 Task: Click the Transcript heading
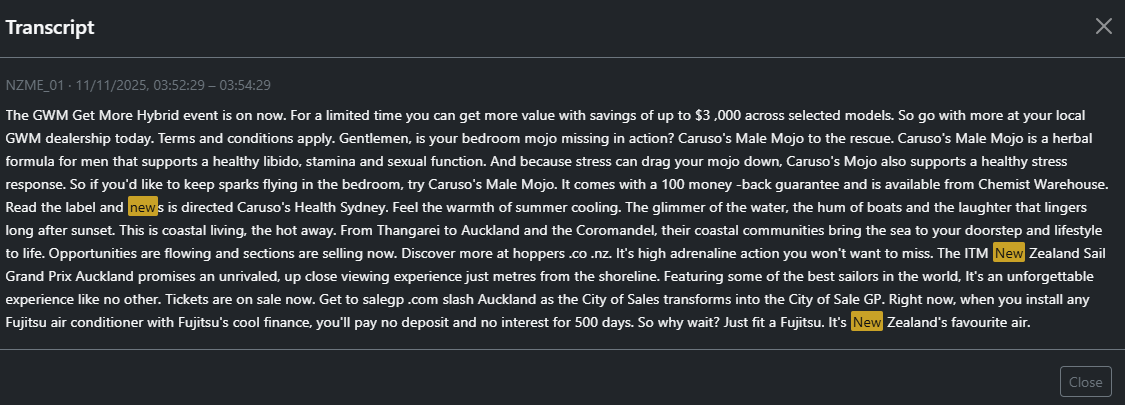(50, 28)
